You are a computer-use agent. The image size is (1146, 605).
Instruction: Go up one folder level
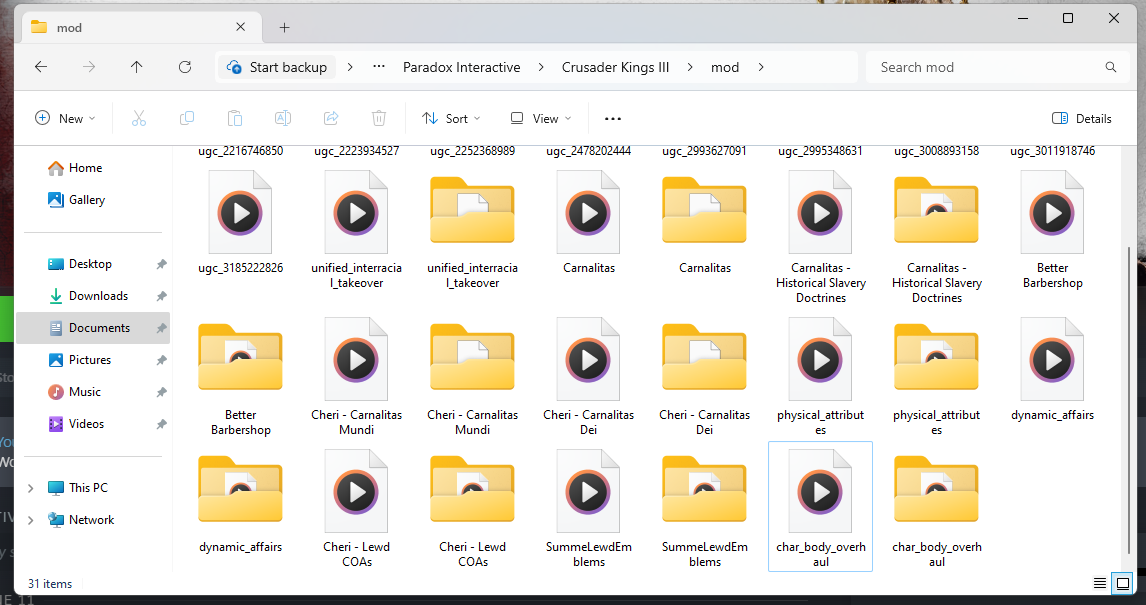[137, 67]
